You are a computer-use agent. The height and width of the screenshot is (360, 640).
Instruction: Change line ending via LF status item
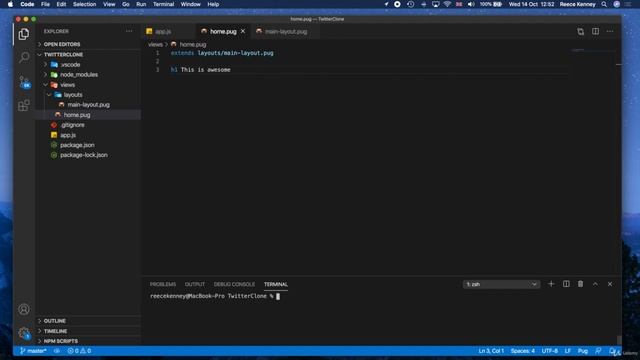pos(567,351)
